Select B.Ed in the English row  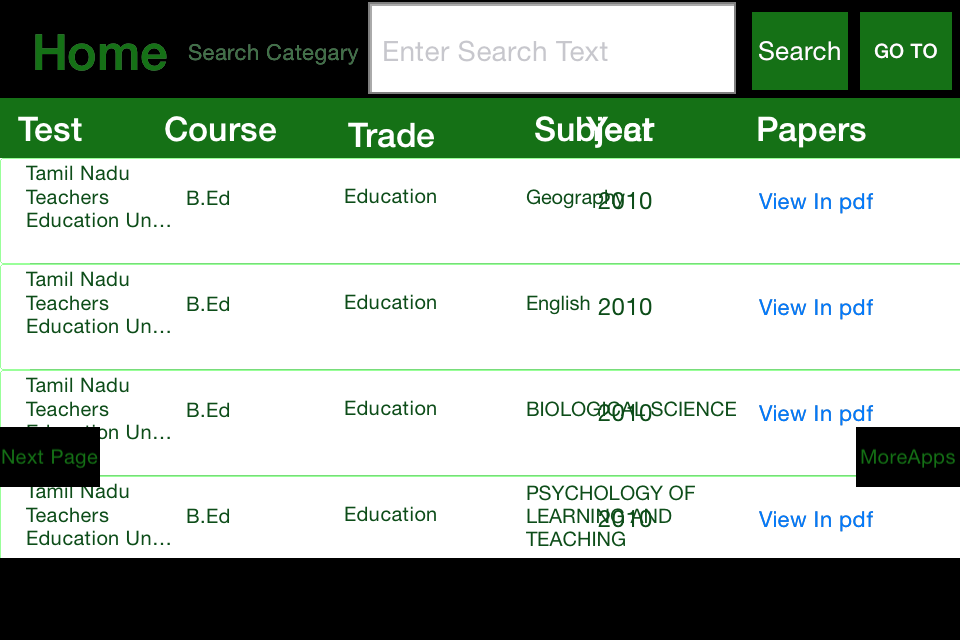[x=208, y=304]
